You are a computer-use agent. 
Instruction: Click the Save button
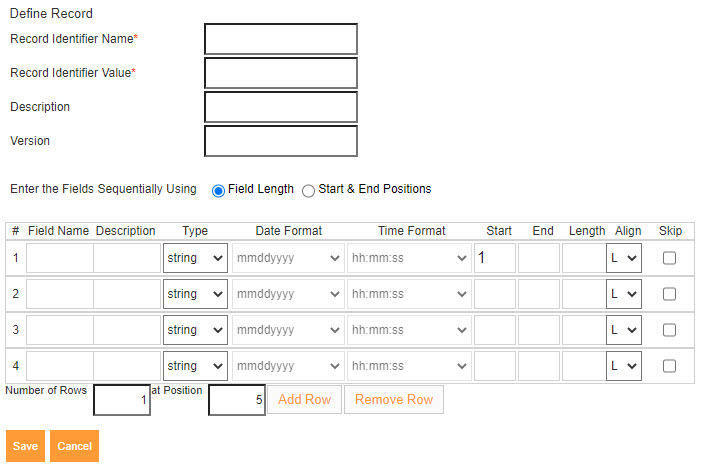coord(25,446)
